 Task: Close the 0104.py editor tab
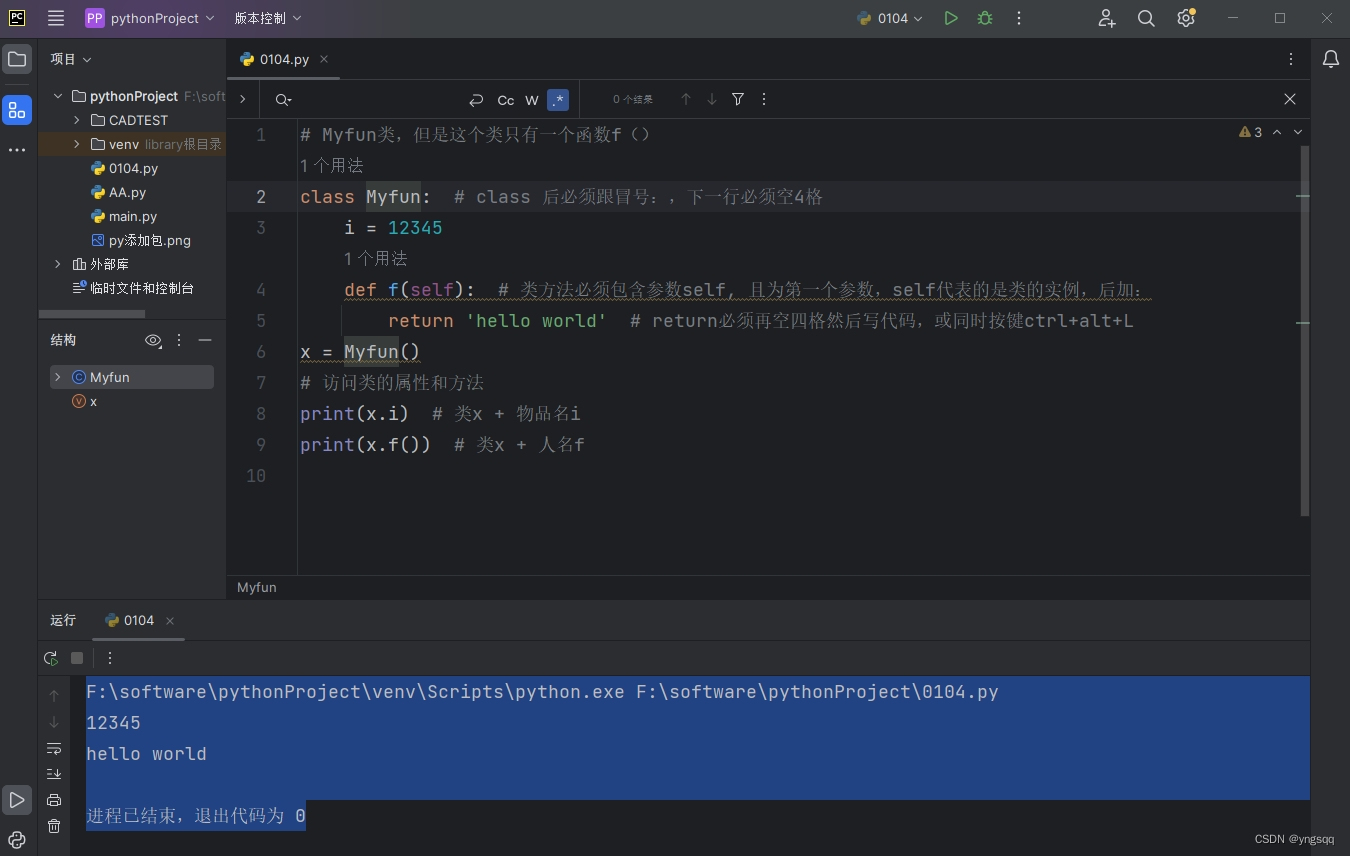(x=324, y=59)
